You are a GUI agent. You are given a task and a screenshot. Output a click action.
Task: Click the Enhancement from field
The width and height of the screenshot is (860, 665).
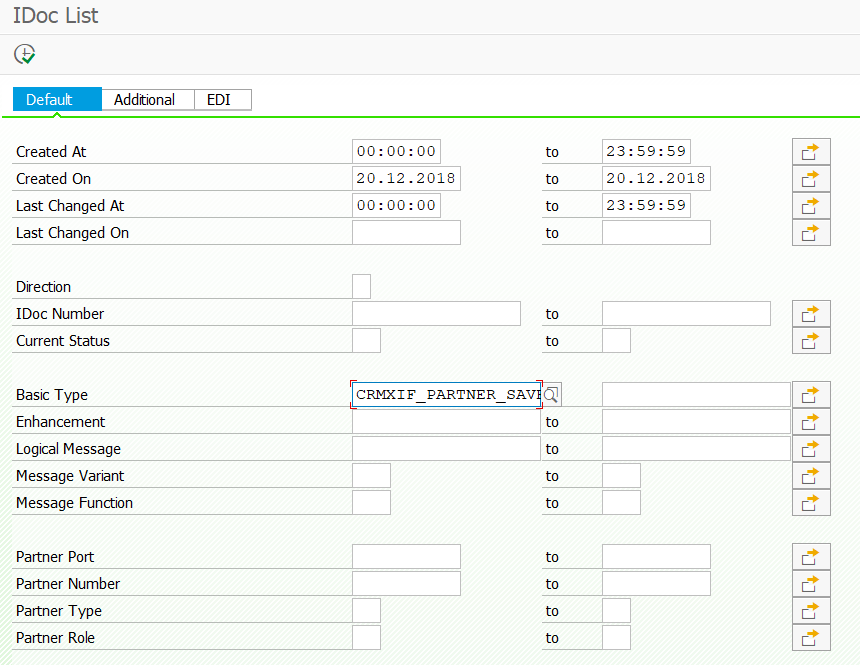coord(445,422)
